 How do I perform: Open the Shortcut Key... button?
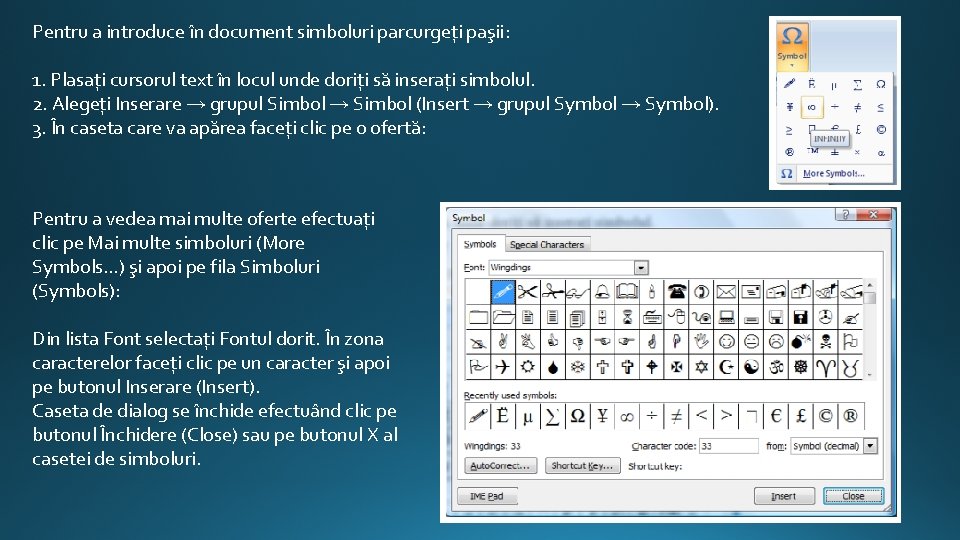point(582,466)
